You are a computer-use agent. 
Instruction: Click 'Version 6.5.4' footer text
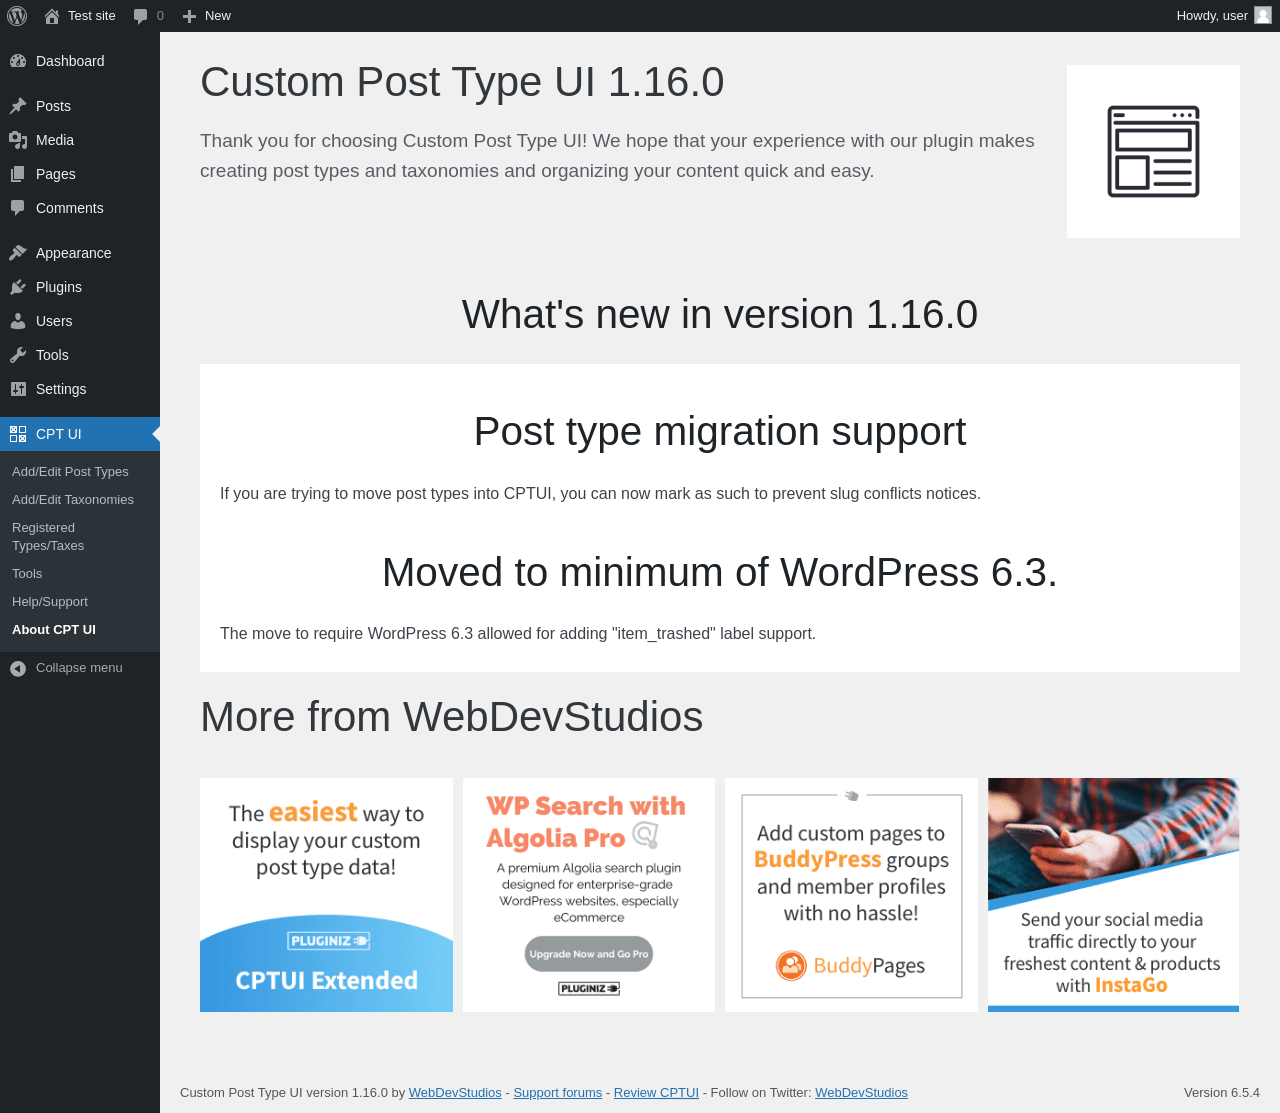tap(1222, 1093)
